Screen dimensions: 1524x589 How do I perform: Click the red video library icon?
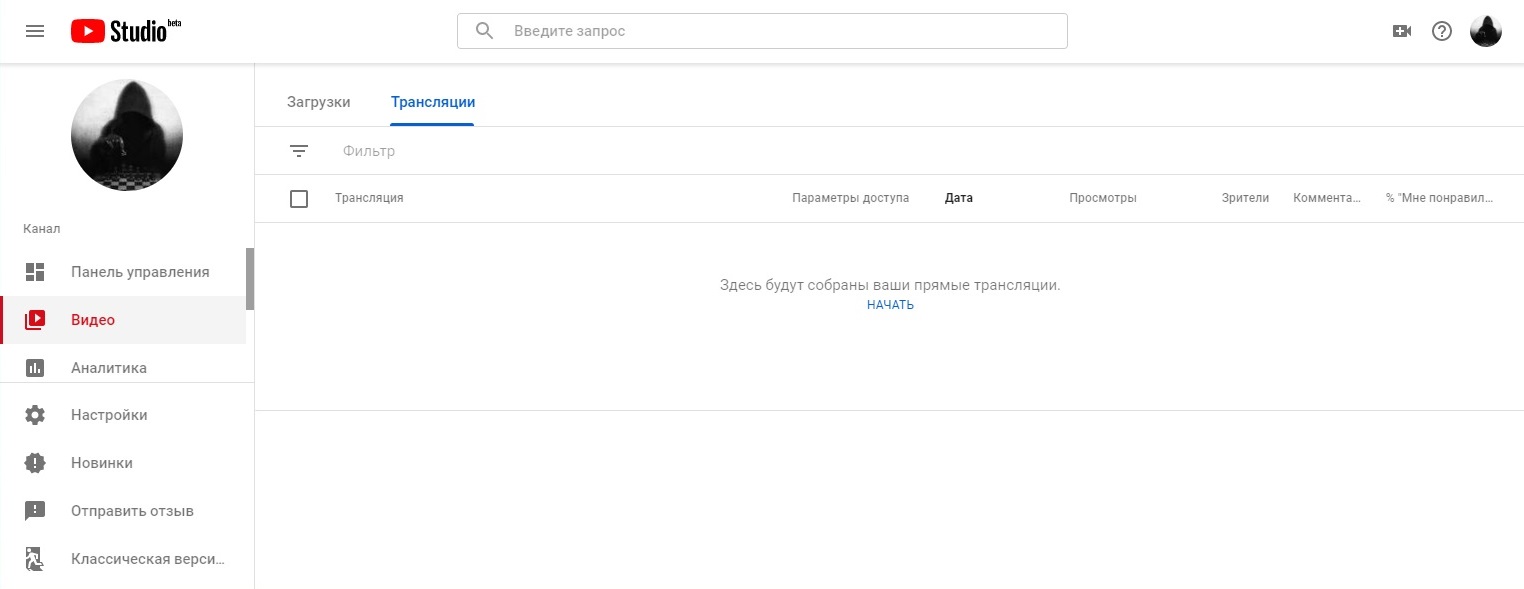coord(35,320)
